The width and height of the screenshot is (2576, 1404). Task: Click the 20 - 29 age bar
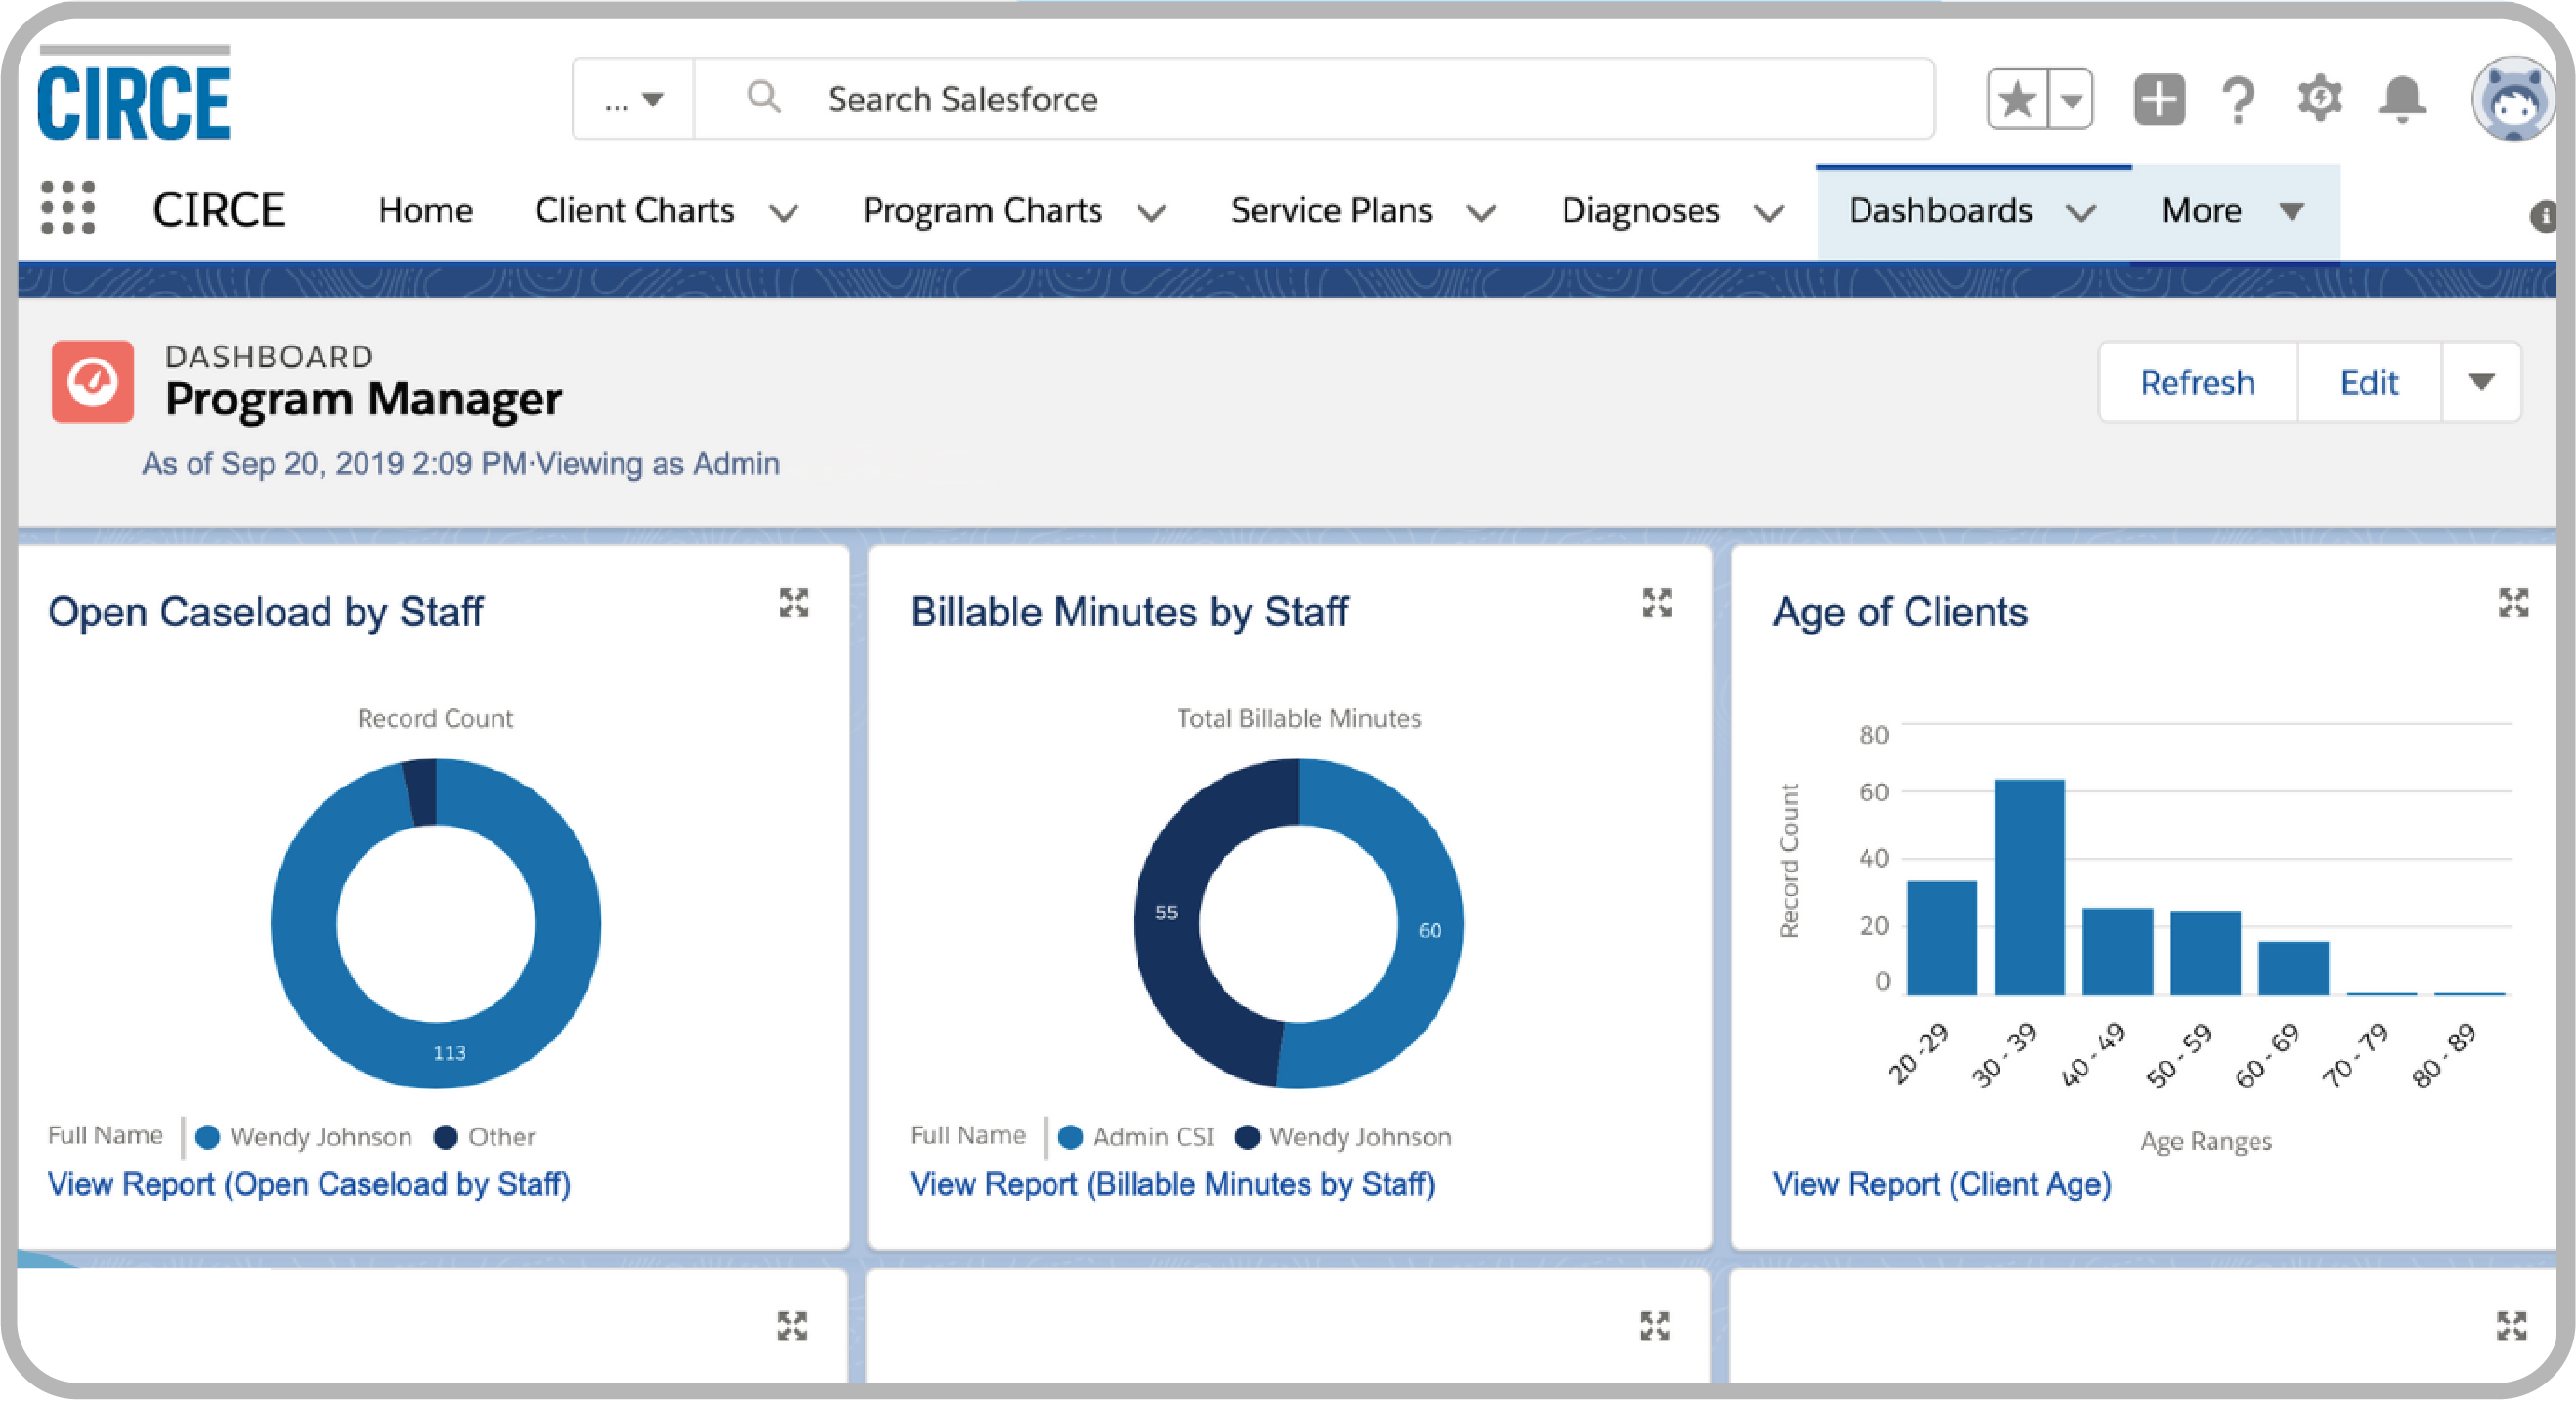pyautogui.click(x=1941, y=938)
